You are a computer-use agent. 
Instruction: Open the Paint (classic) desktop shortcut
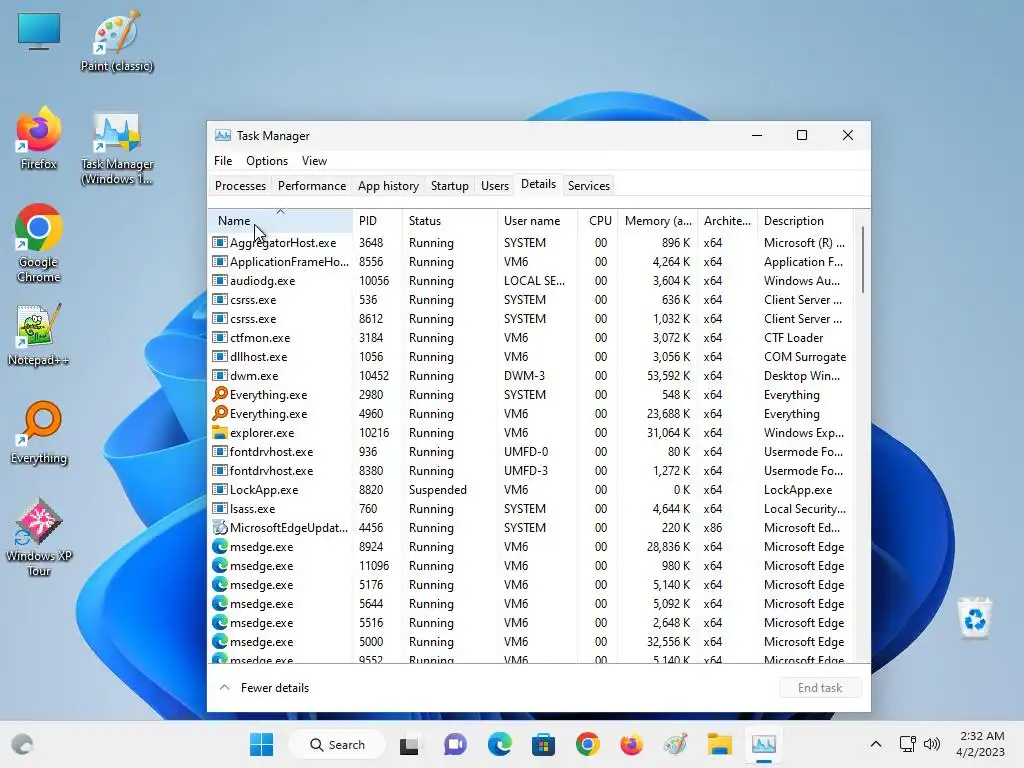click(x=116, y=40)
